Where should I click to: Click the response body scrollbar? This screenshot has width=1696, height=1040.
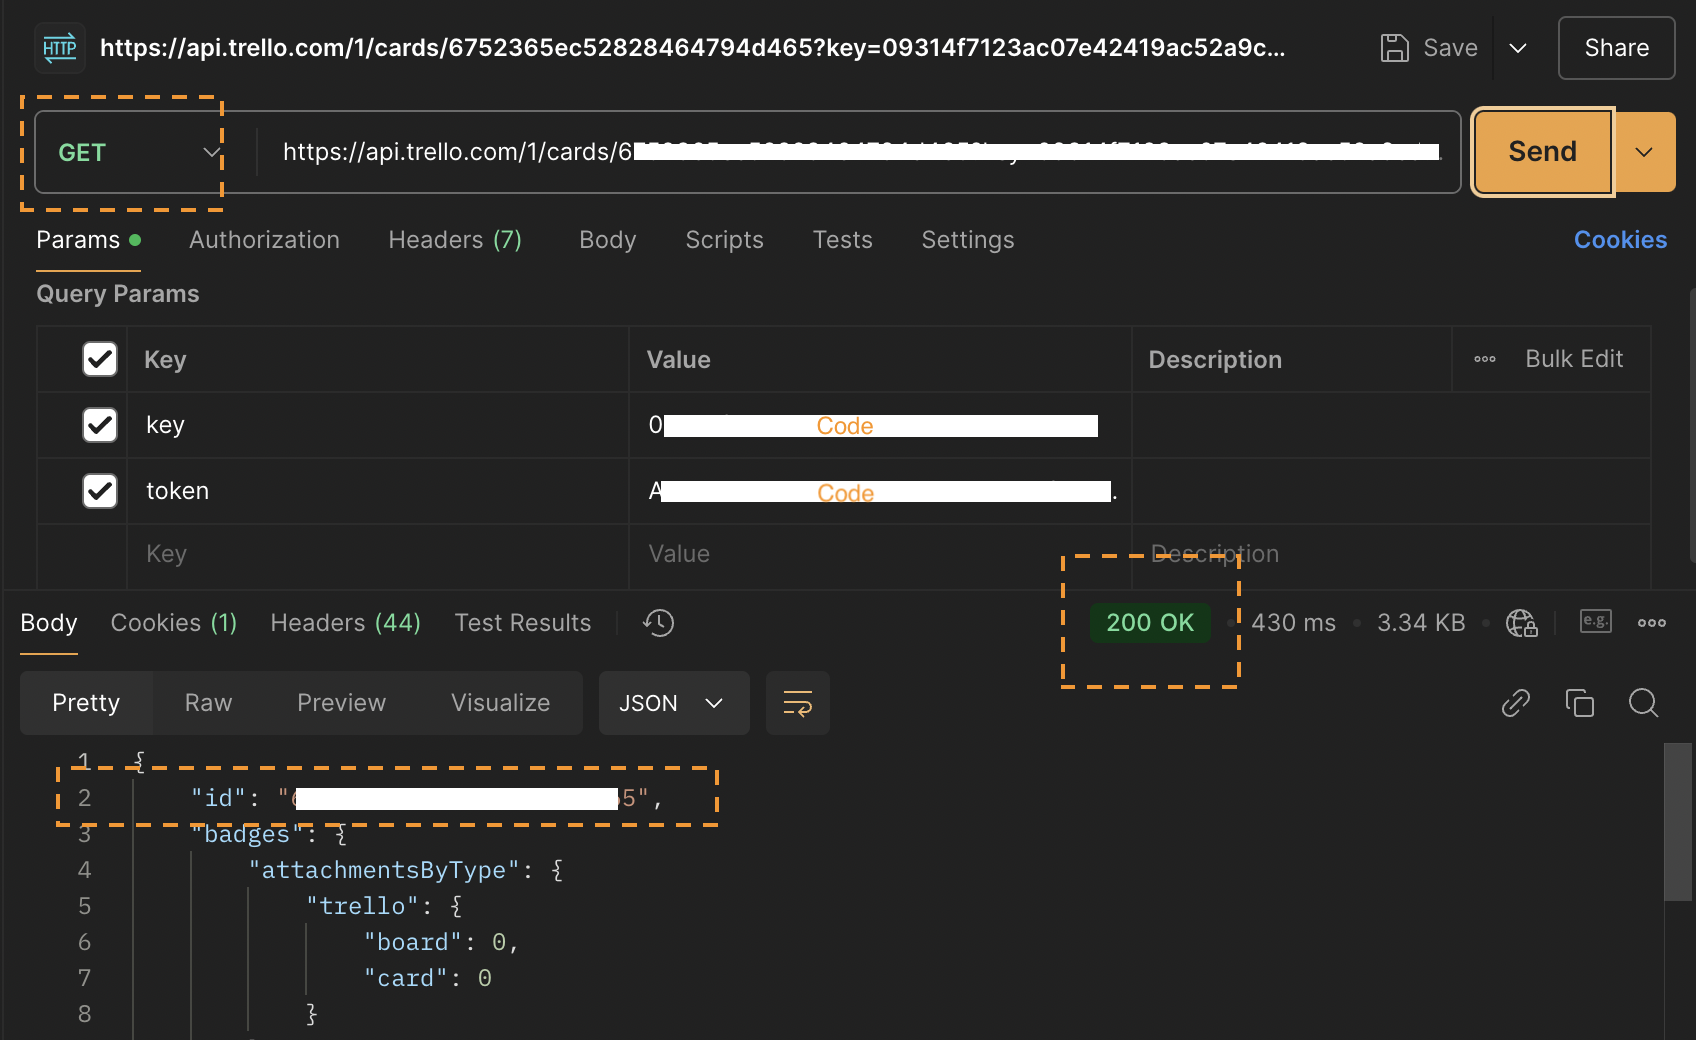(x=1678, y=822)
